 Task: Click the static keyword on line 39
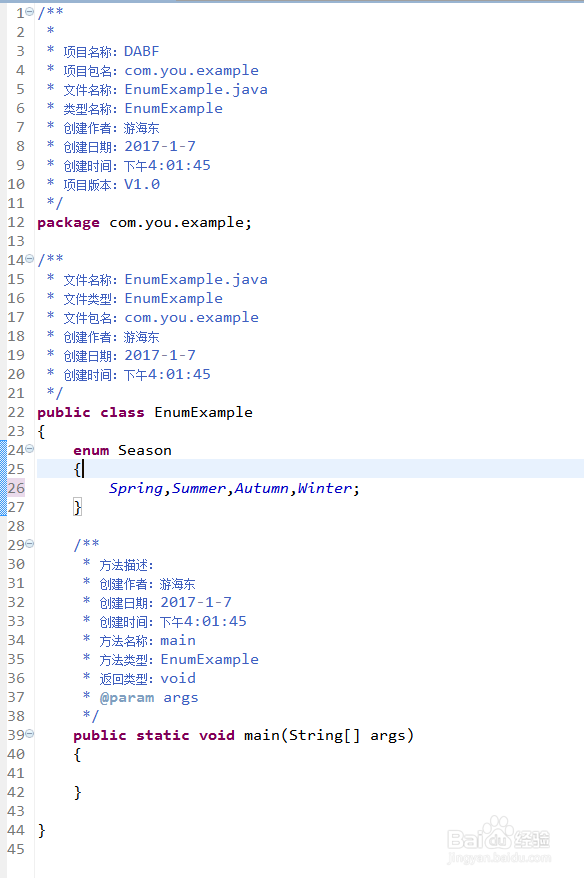tap(162, 735)
